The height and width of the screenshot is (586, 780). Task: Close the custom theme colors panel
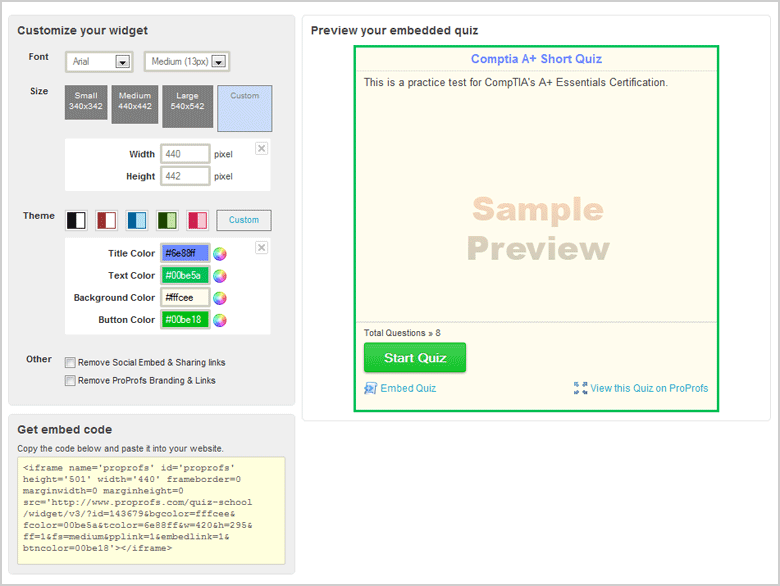(x=262, y=247)
